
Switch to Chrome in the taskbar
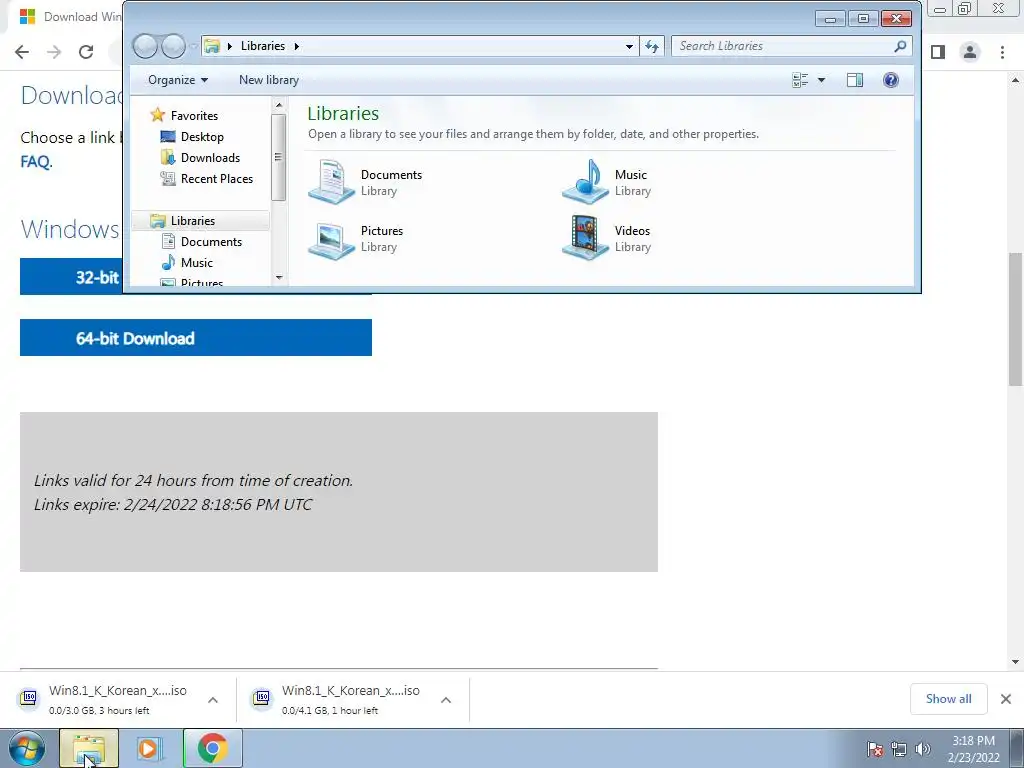(213, 748)
